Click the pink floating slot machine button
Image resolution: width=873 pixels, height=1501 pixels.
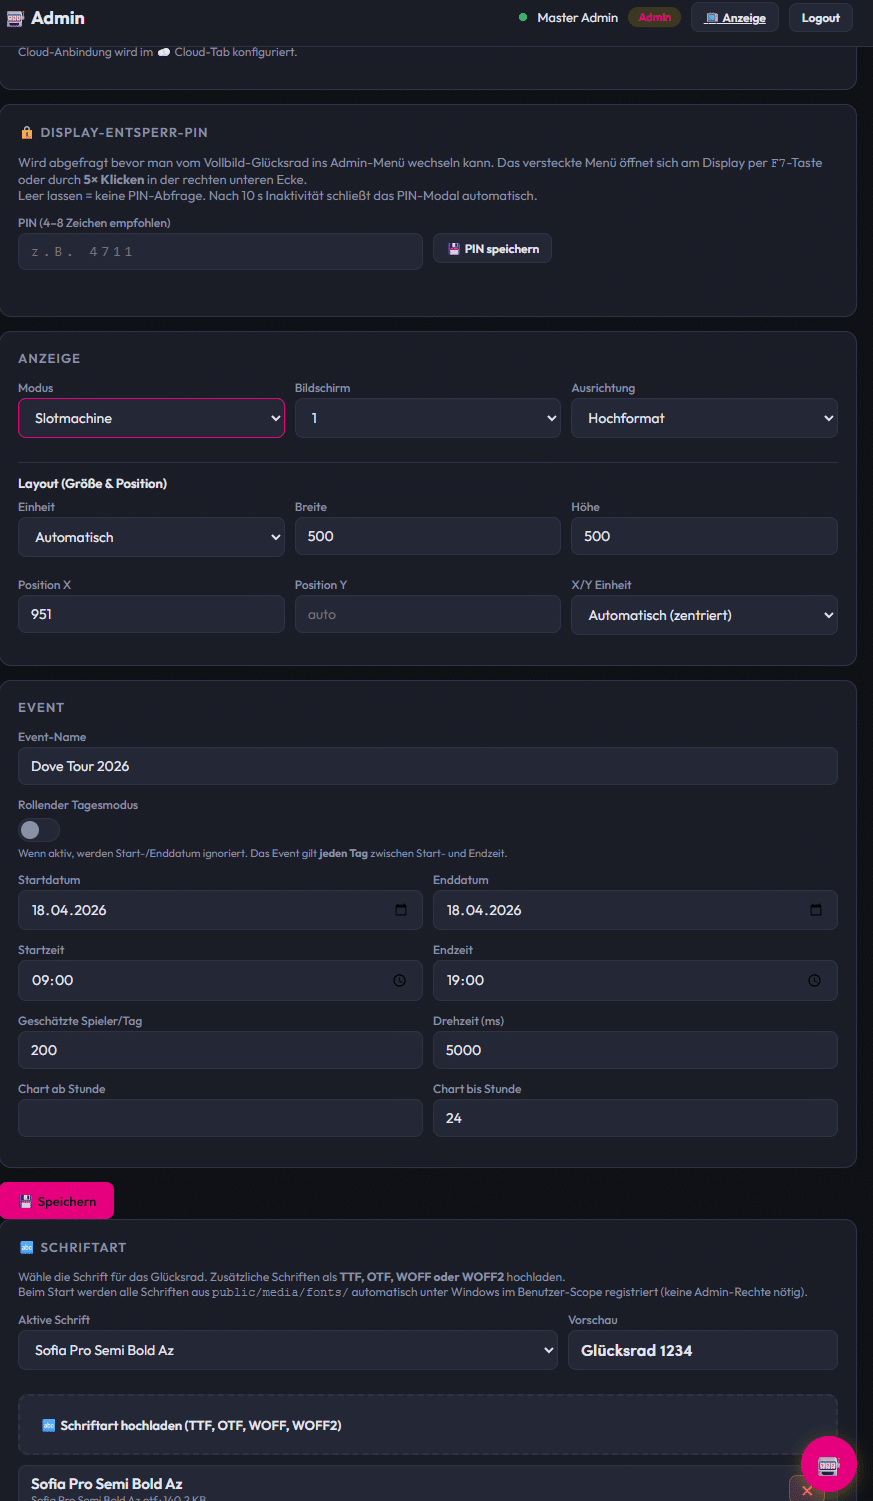[828, 1464]
